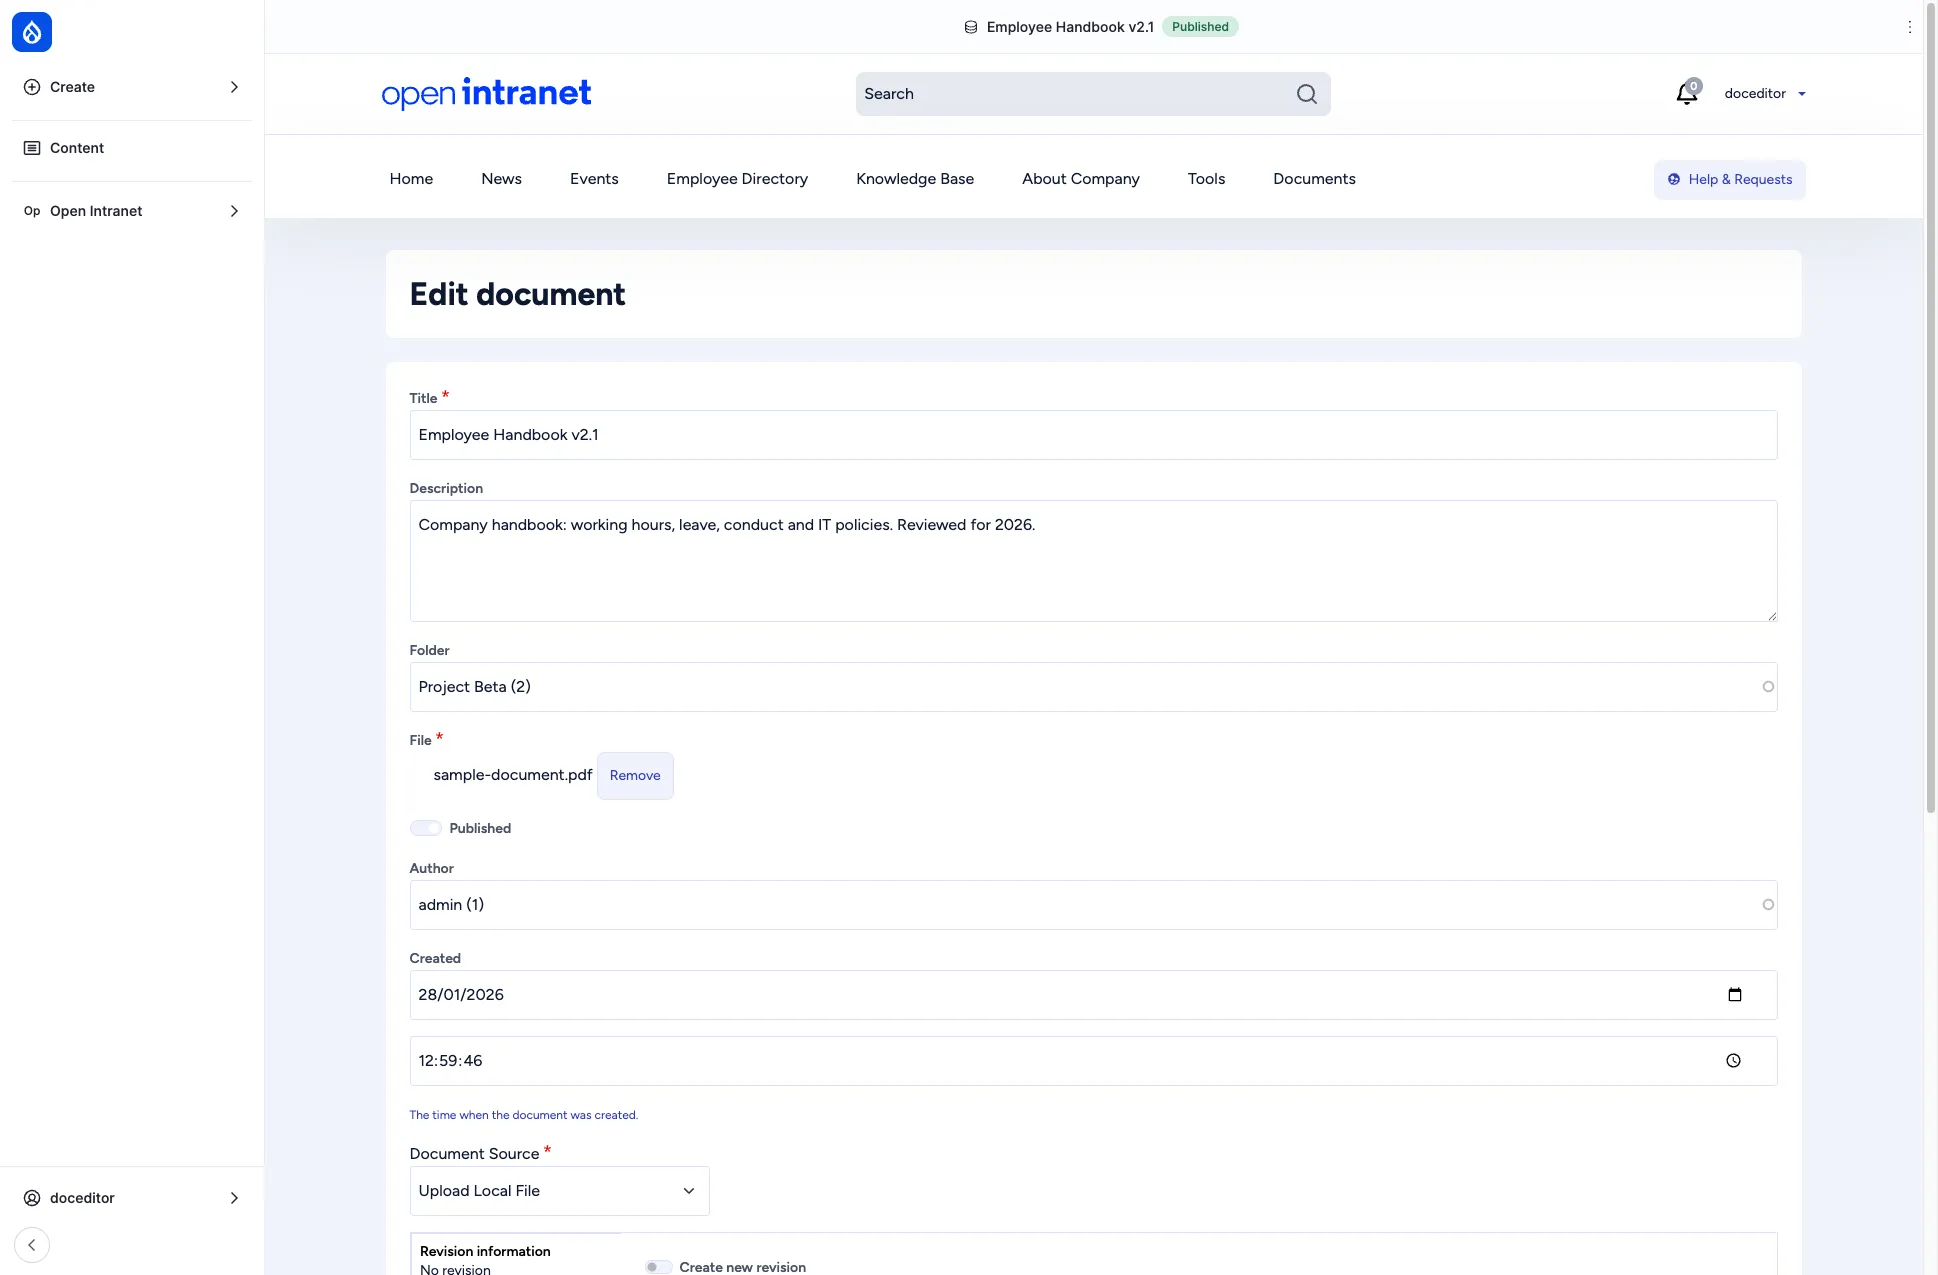Click the Folder autocomplete field
This screenshot has height=1275, width=1938.
[x=1093, y=687]
